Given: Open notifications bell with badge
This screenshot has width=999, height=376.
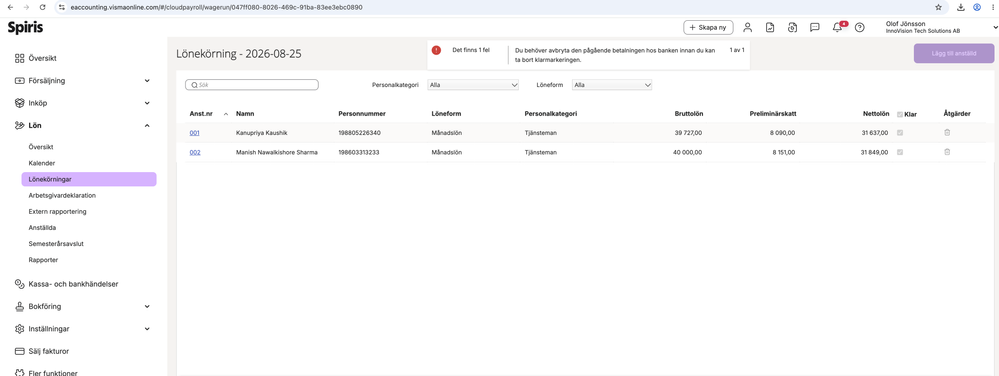Looking at the screenshot, I should [x=838, y=27].
